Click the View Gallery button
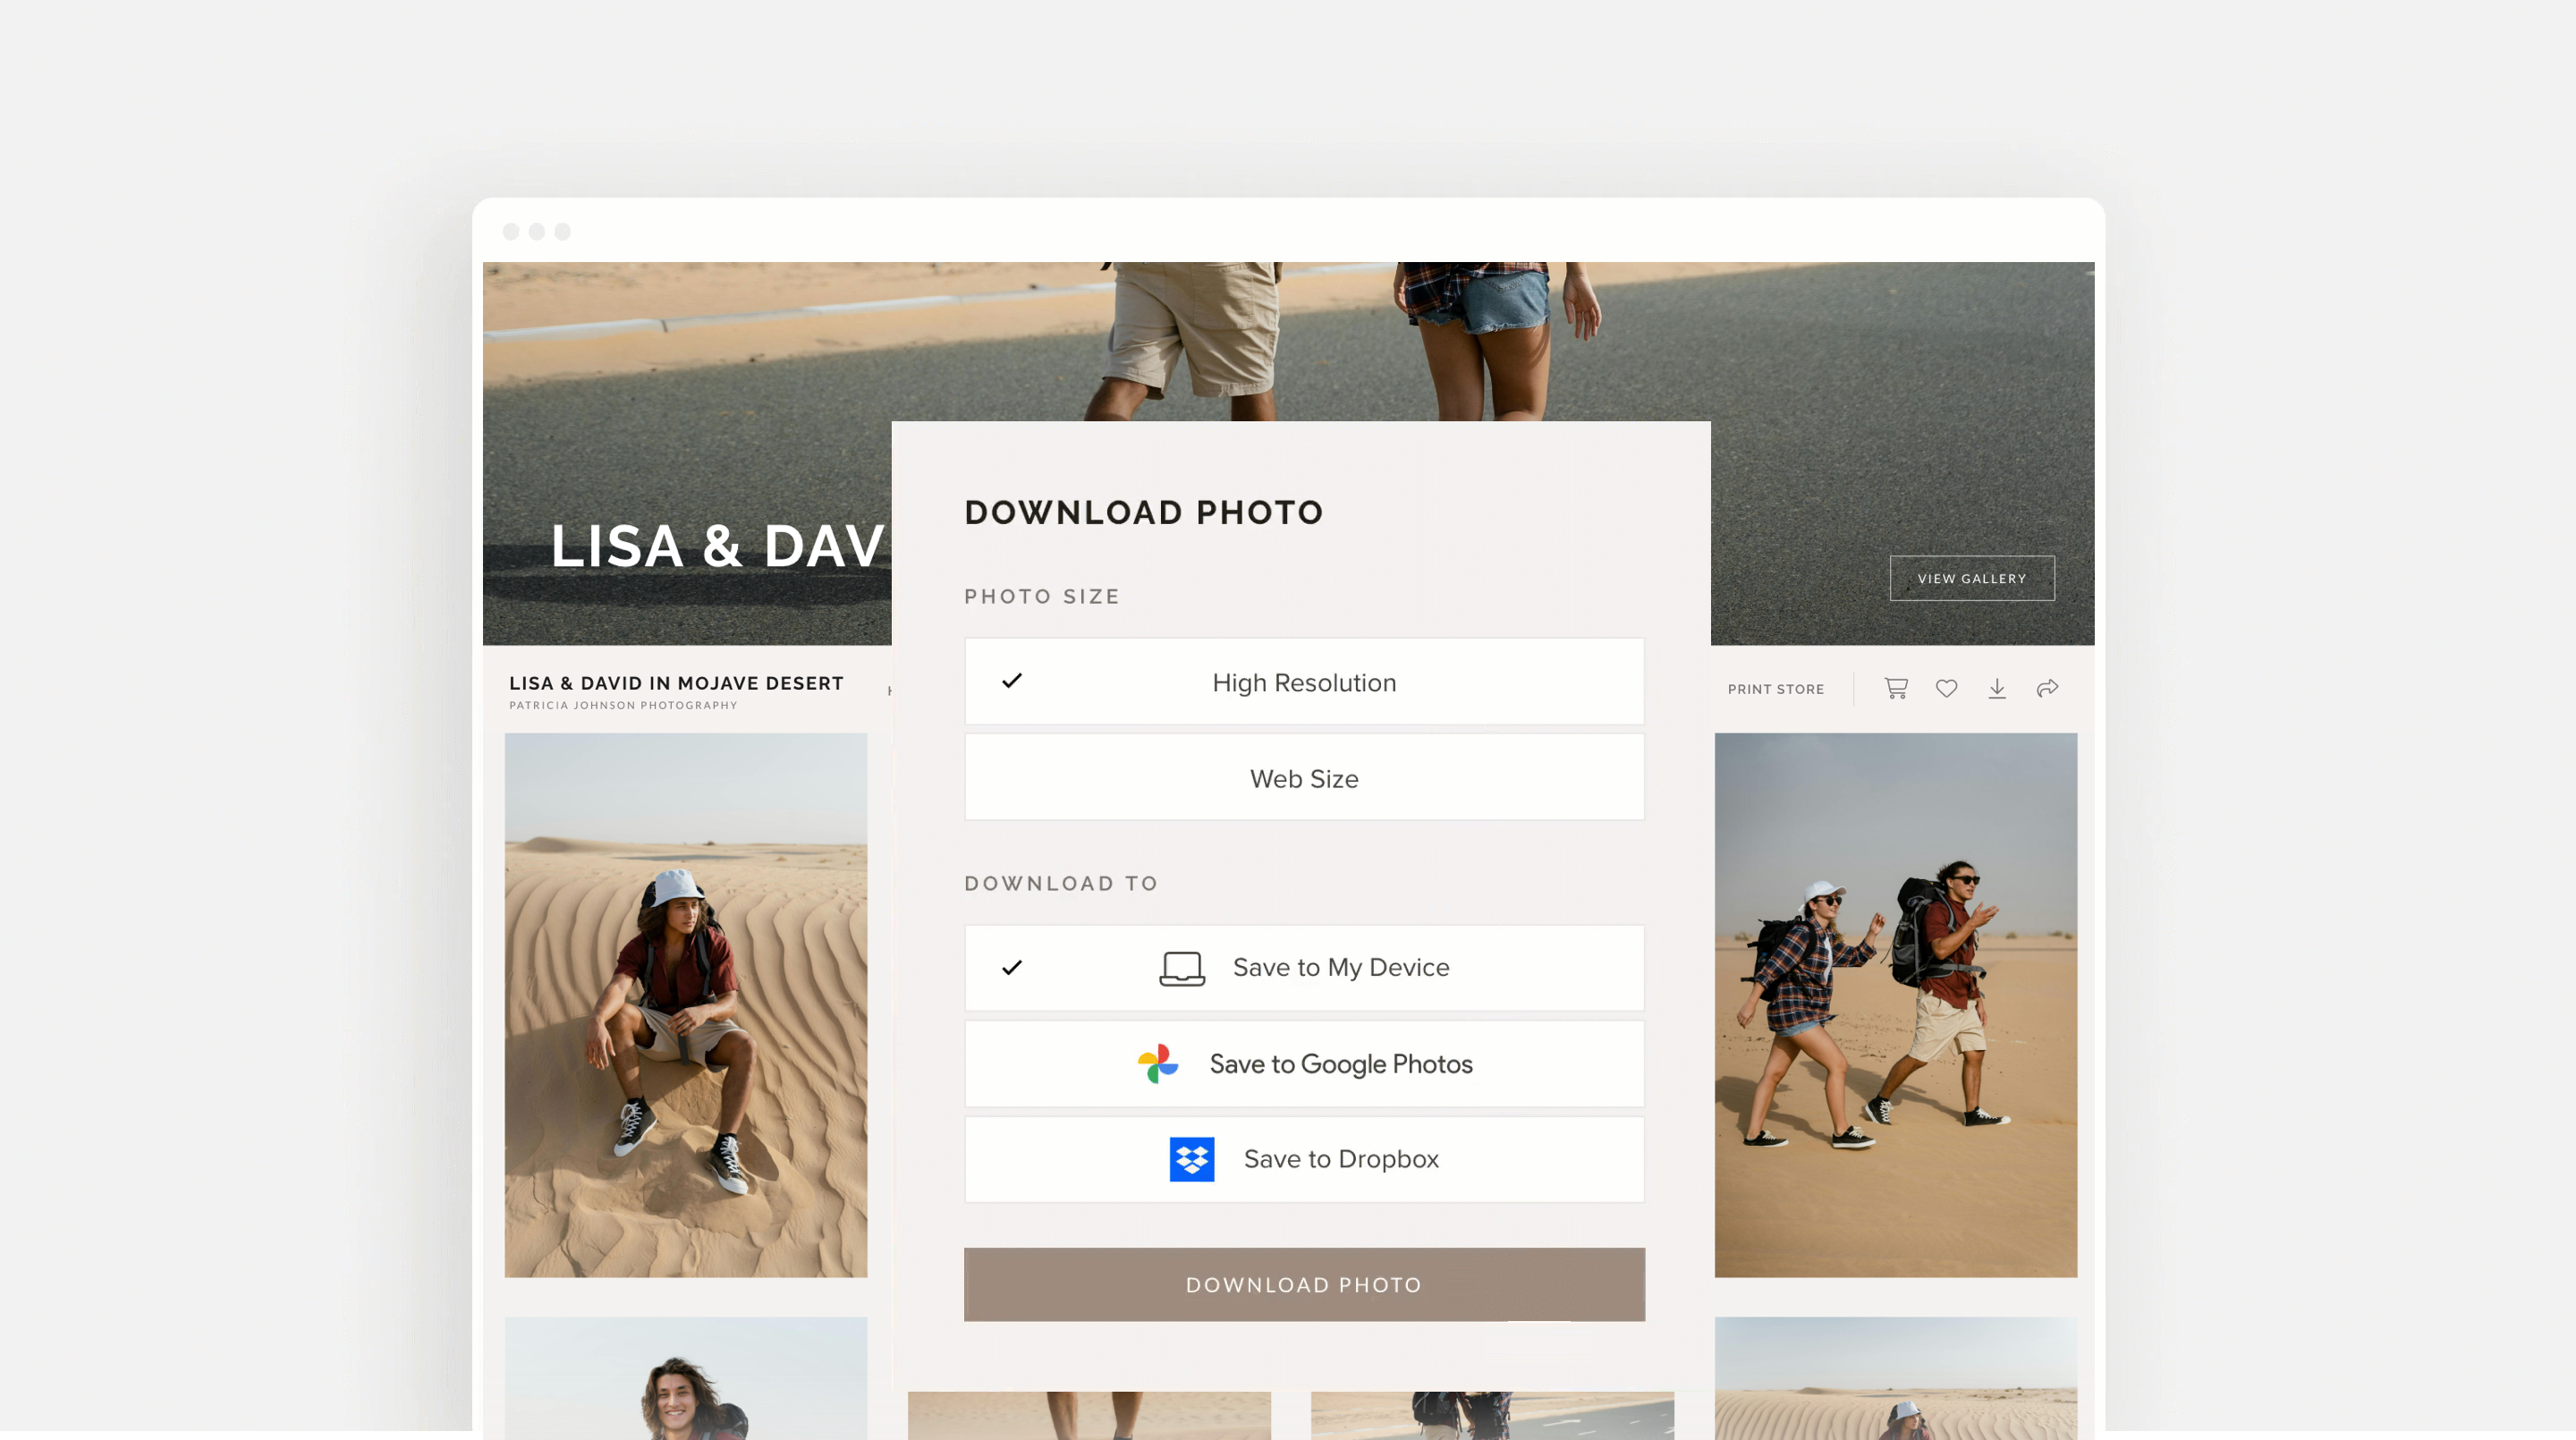2576x1440 pixels. pos(1971,578)
